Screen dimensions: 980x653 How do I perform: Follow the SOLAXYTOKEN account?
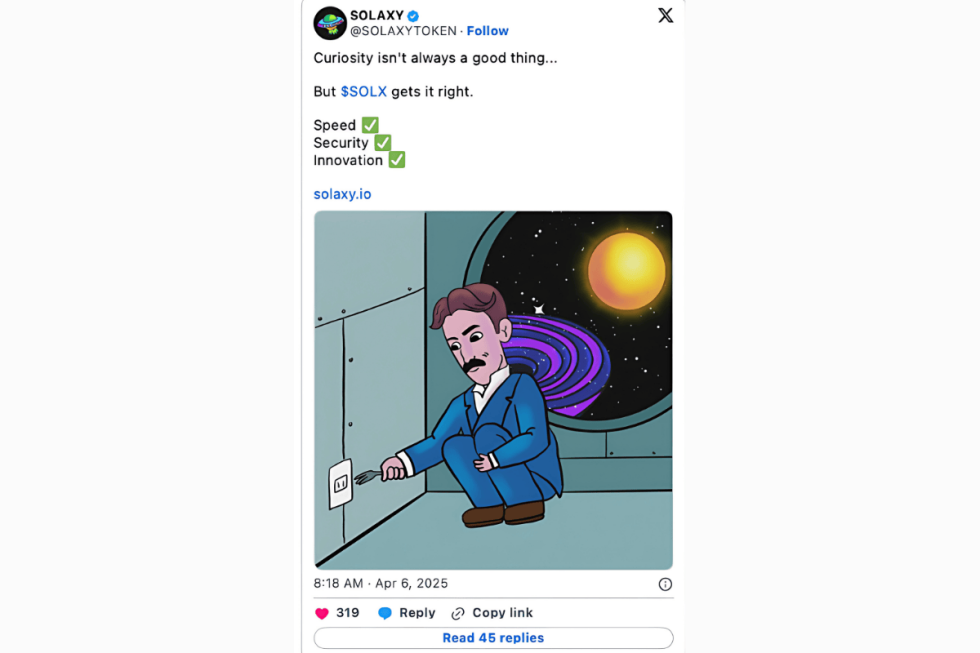coord(487,31)
